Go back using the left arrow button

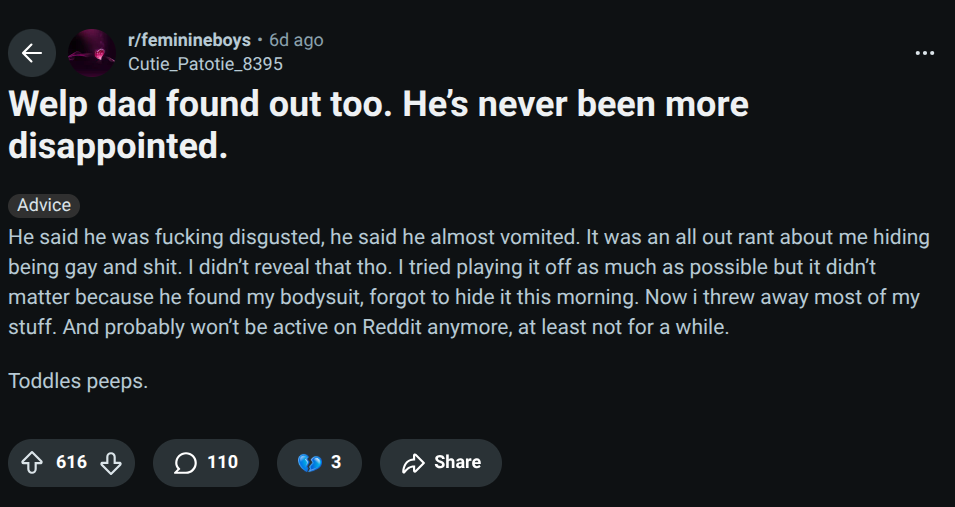pos(32,53)
